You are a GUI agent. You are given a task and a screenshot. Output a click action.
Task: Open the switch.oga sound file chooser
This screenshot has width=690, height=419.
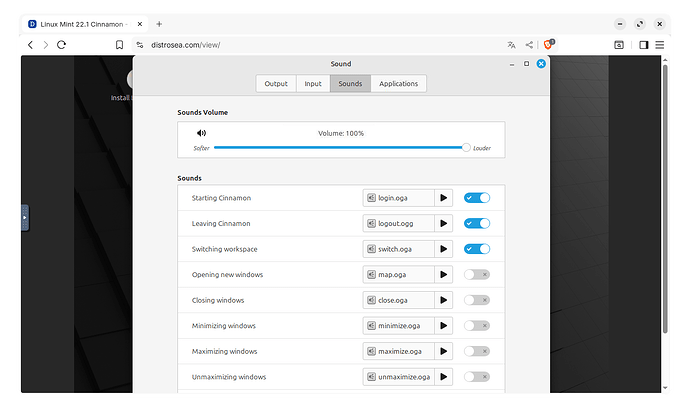(398, 249)
